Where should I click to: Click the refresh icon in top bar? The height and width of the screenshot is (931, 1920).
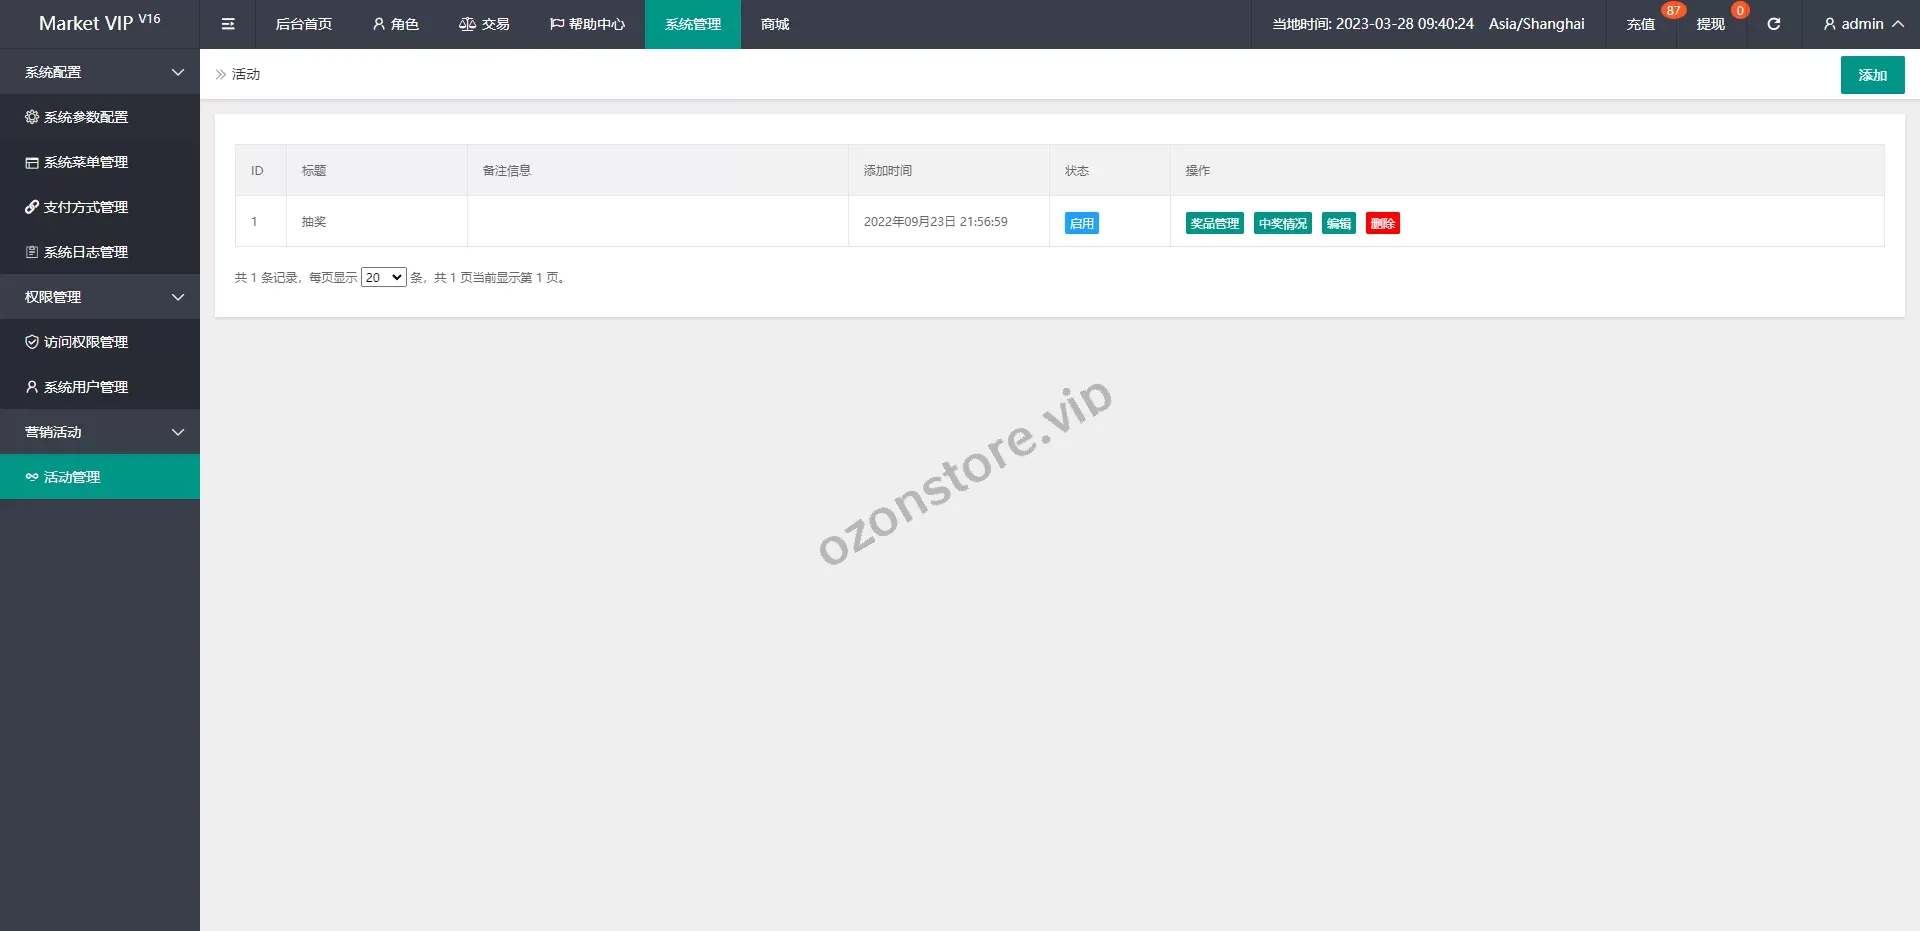[x=1773, y=24]
